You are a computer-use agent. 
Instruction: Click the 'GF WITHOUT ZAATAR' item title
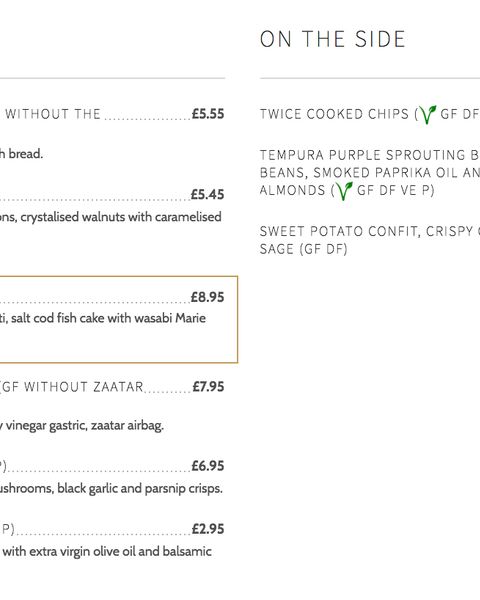coord(73,387)
